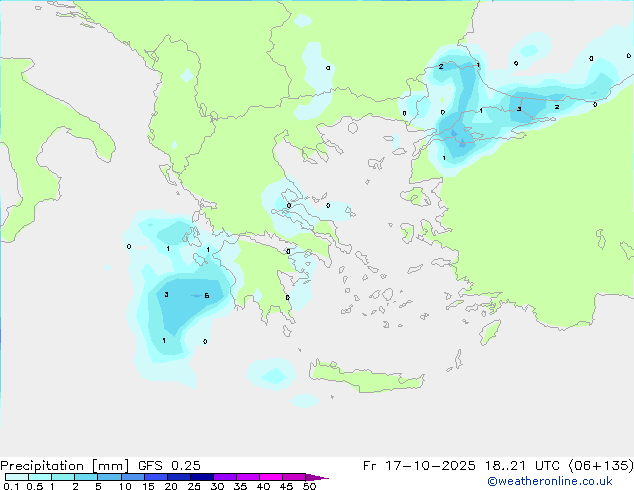Click the '18..21 UTC' time range text
The image size is (634, 490).
[x=522, y=466]
